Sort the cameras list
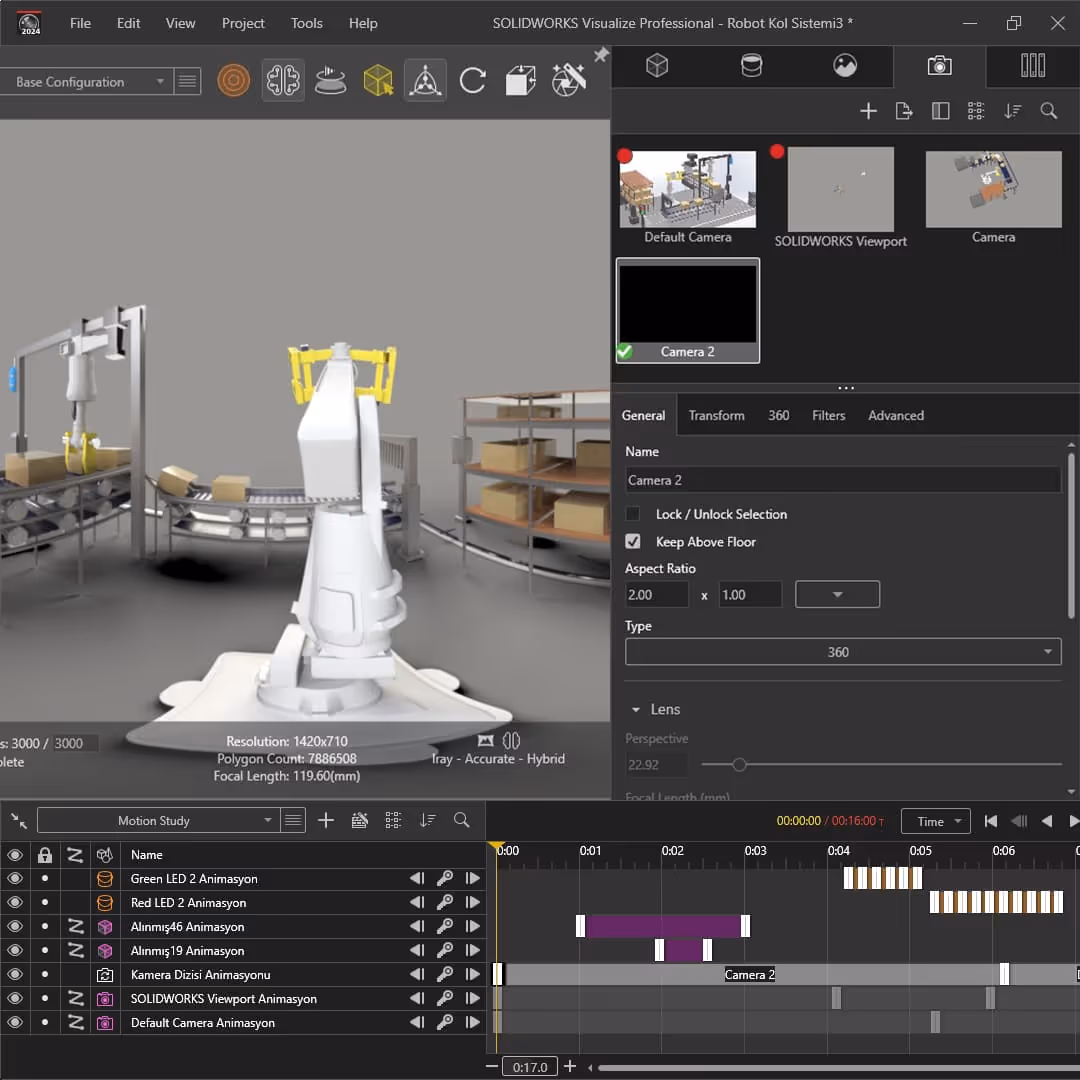 1012,111
